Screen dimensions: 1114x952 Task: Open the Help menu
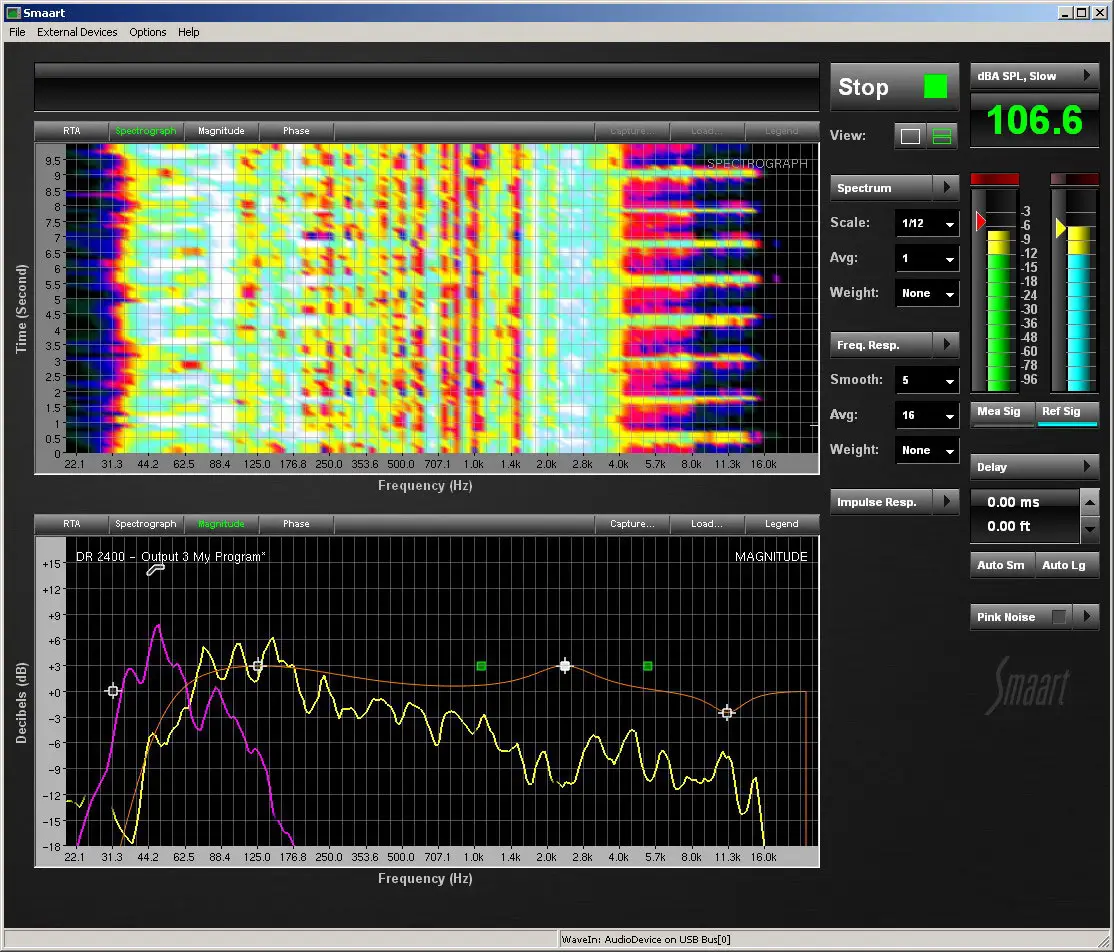[188, 32]
